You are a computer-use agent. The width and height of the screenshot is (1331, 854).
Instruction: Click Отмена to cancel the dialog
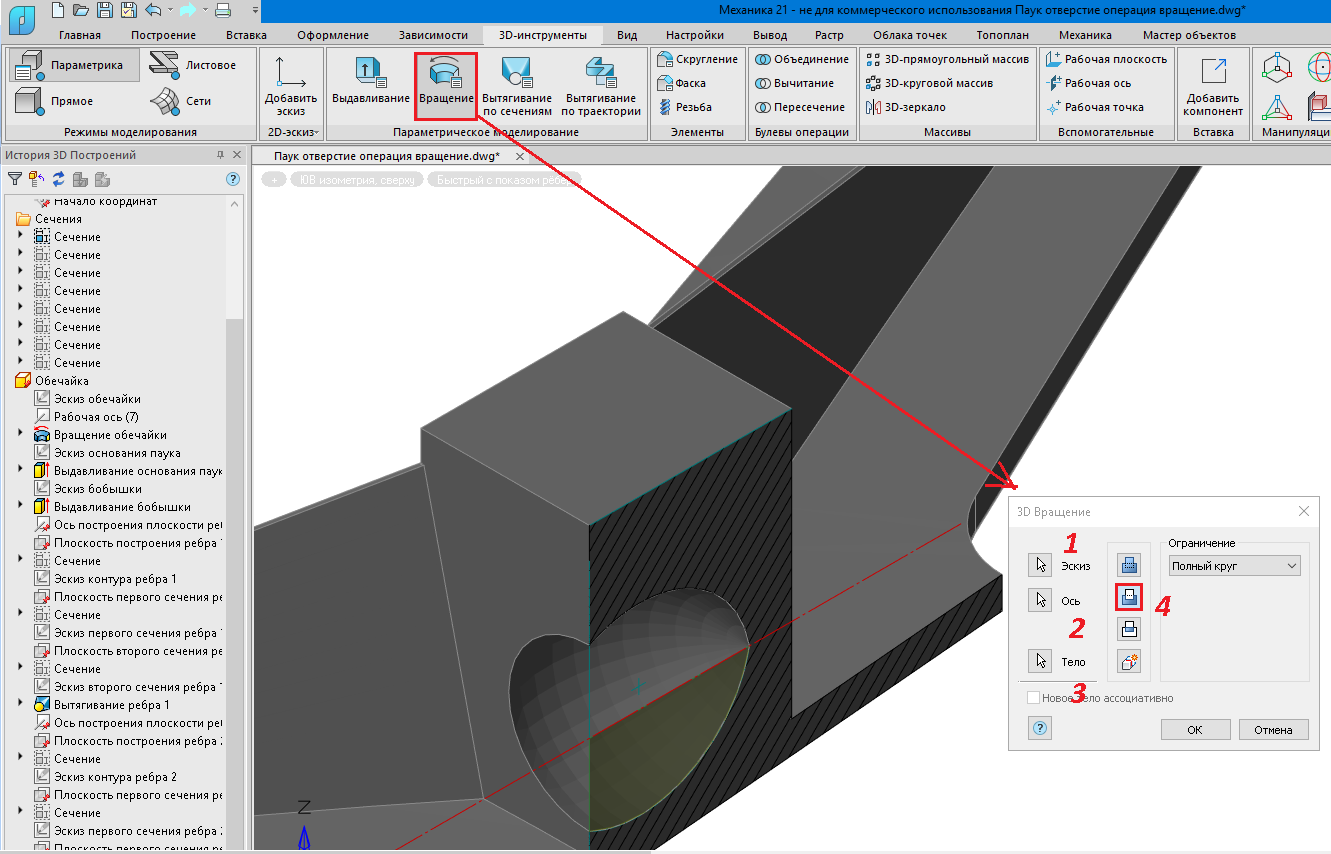1273,730
